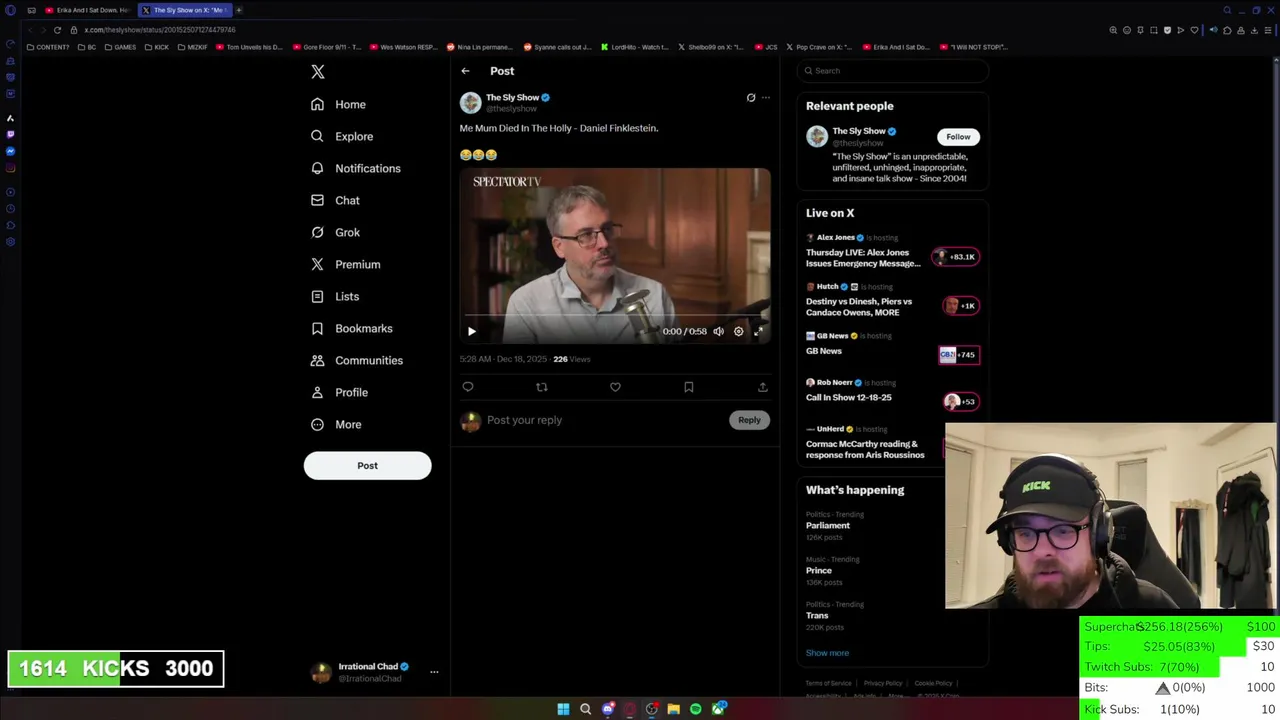Open Chat in the sidebar
This screenshot has height=720, width=1280.
[x=335, y=200]
